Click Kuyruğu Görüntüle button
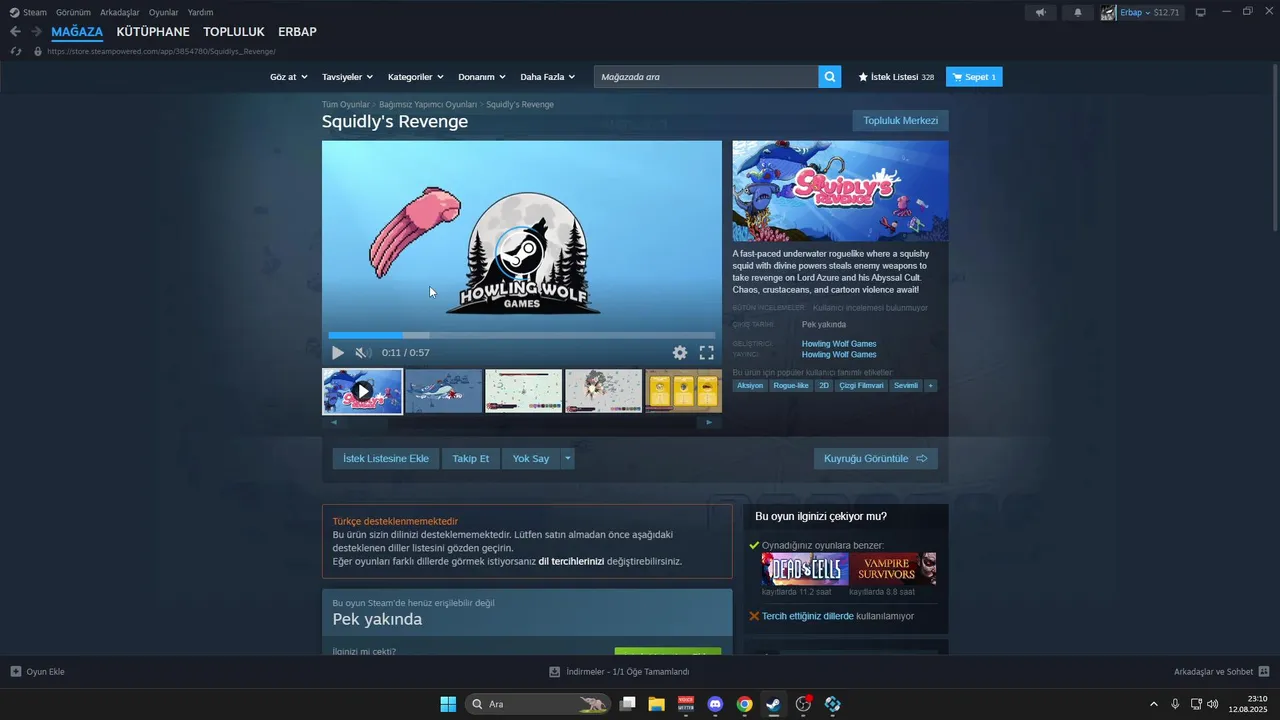 [x=876, y=458]
